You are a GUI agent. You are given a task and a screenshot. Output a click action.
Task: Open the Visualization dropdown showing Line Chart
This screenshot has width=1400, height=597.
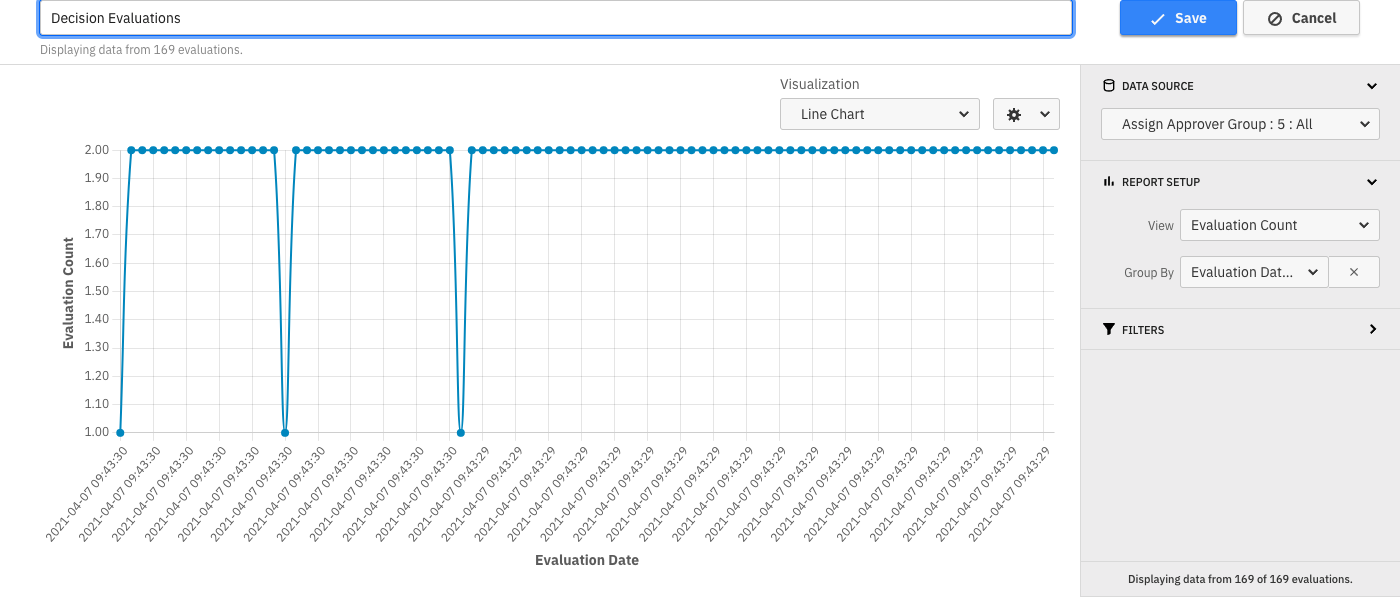[879, 114]
